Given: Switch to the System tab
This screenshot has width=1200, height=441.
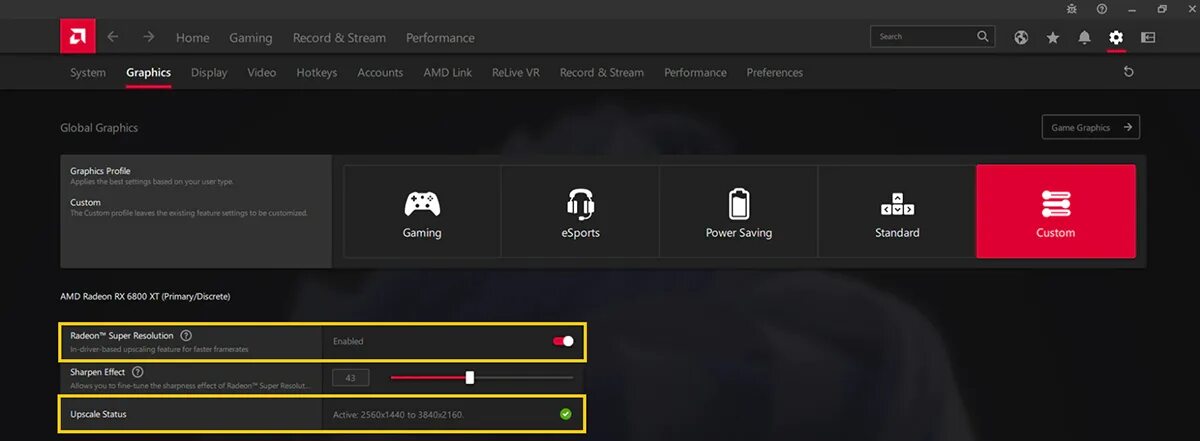Looking at the screenshot, I should pos(88,72).
